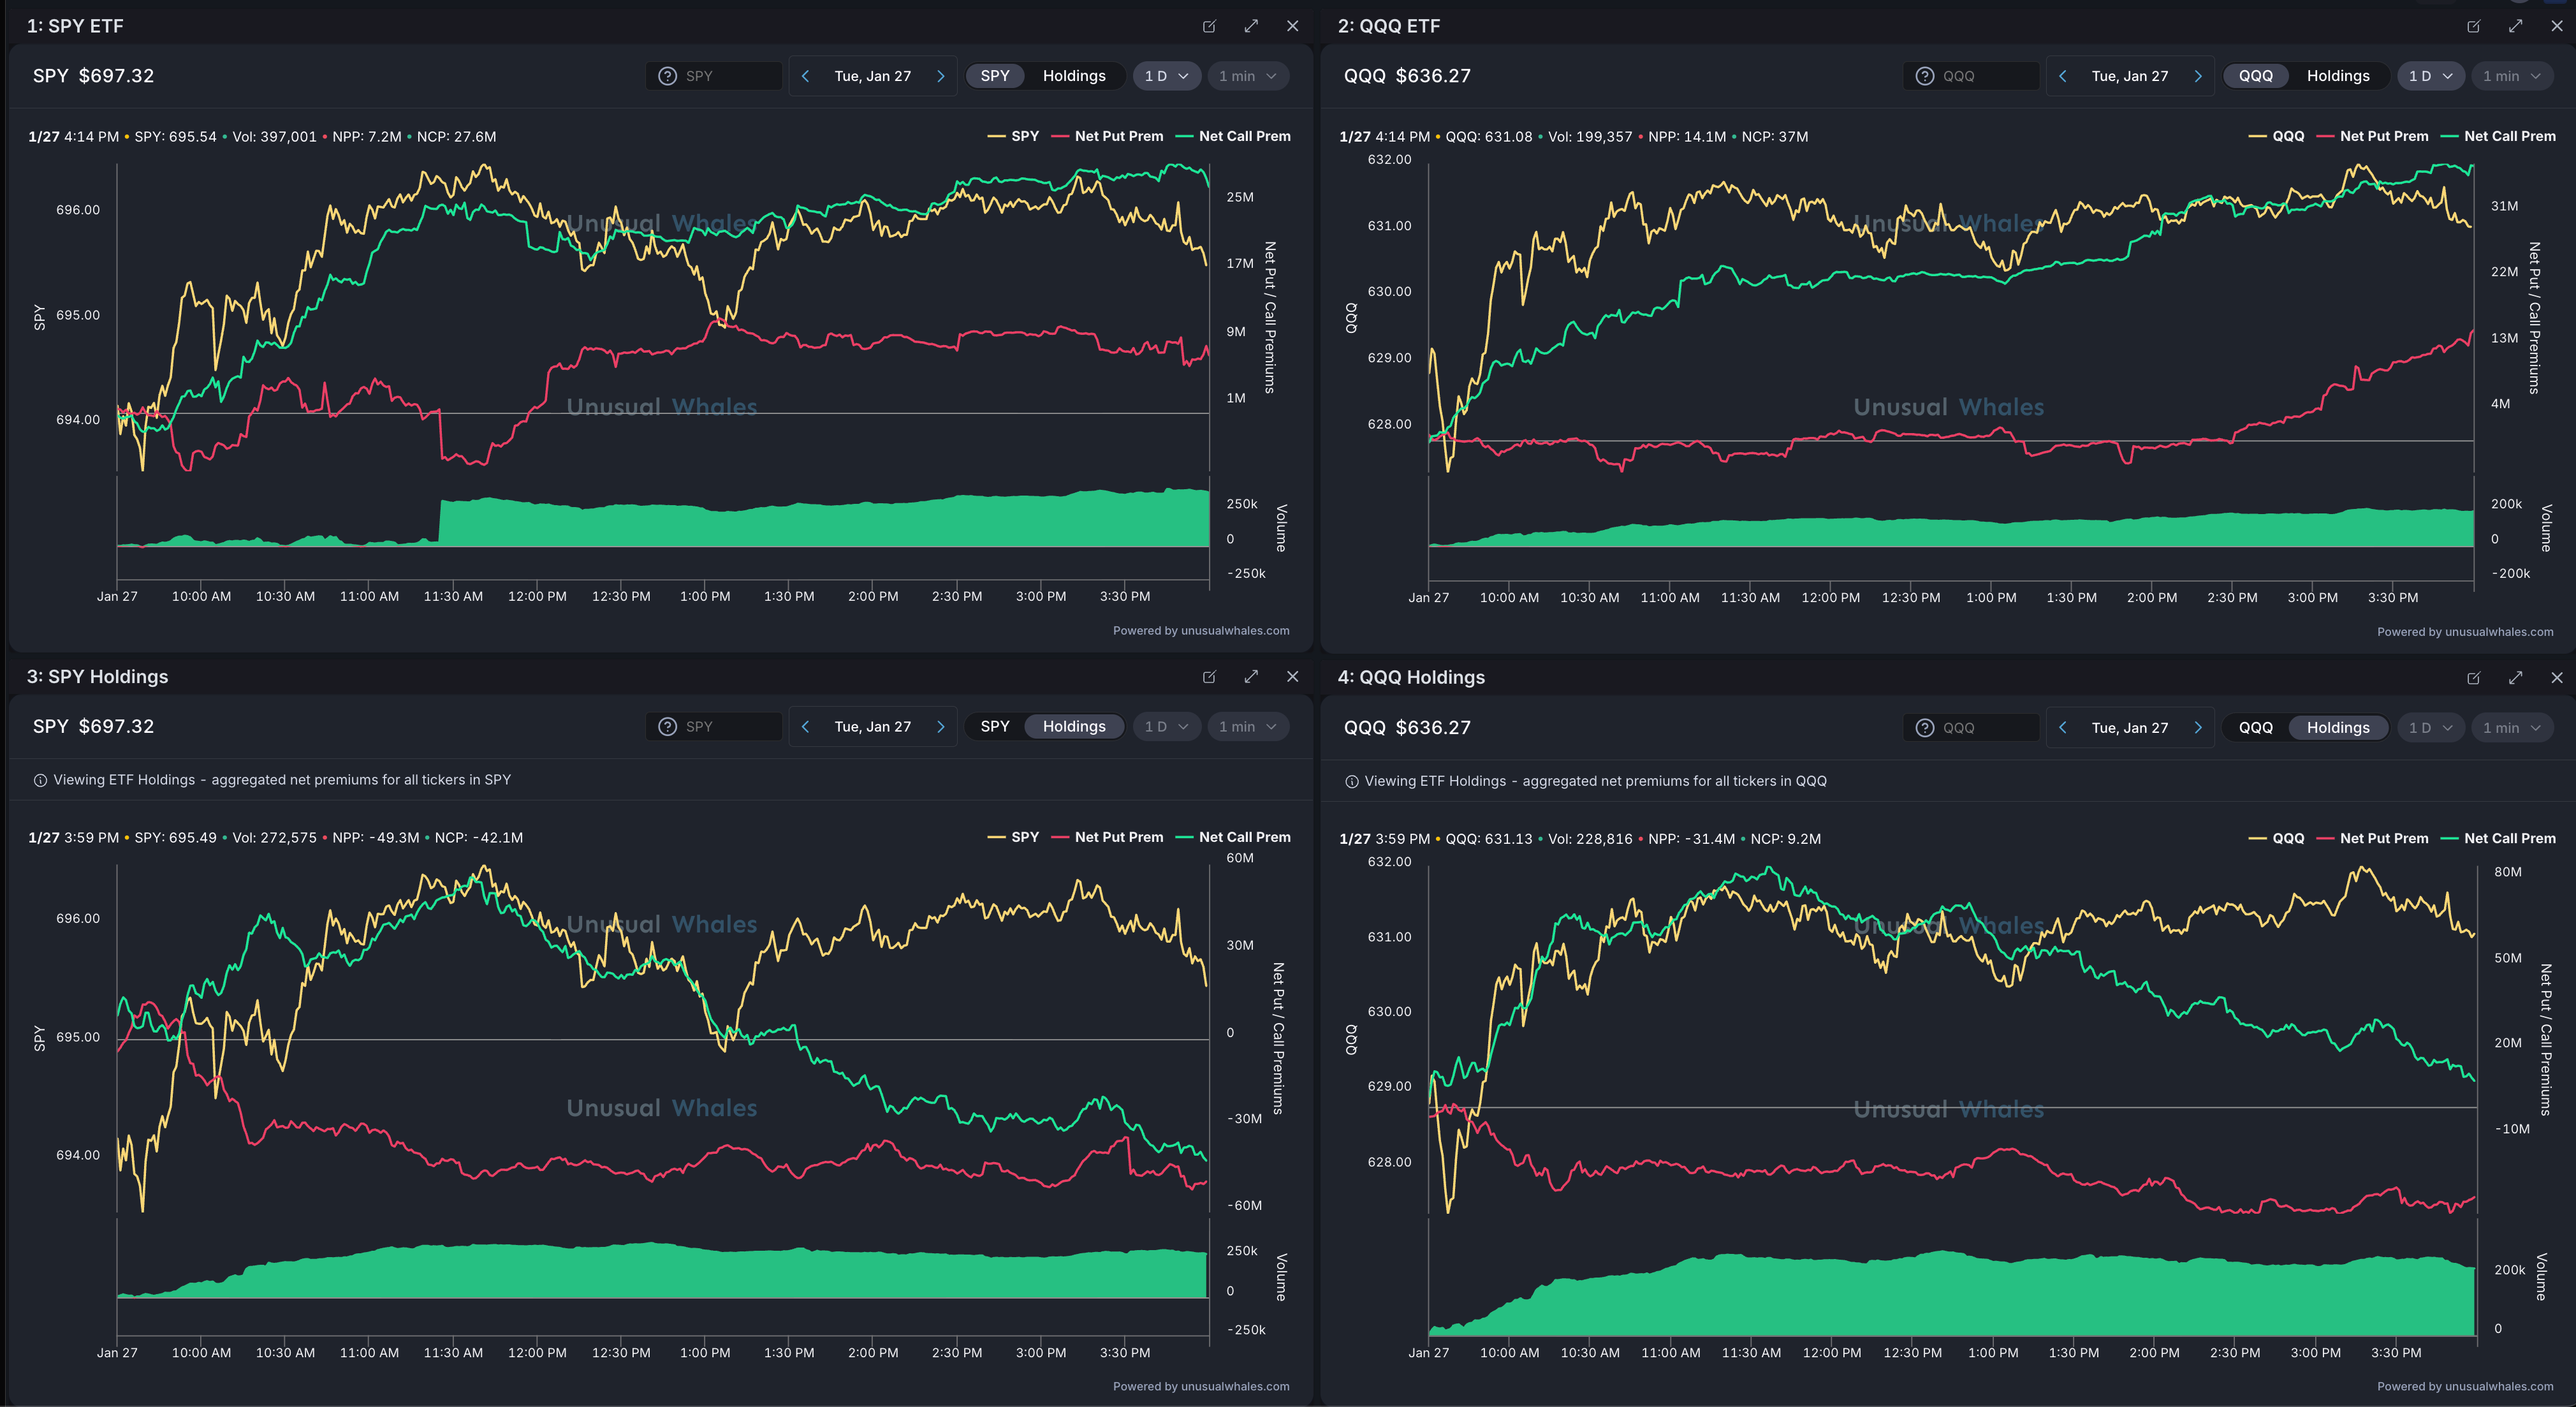Go to next date in QQQ ETF panel

(2197, 76)
